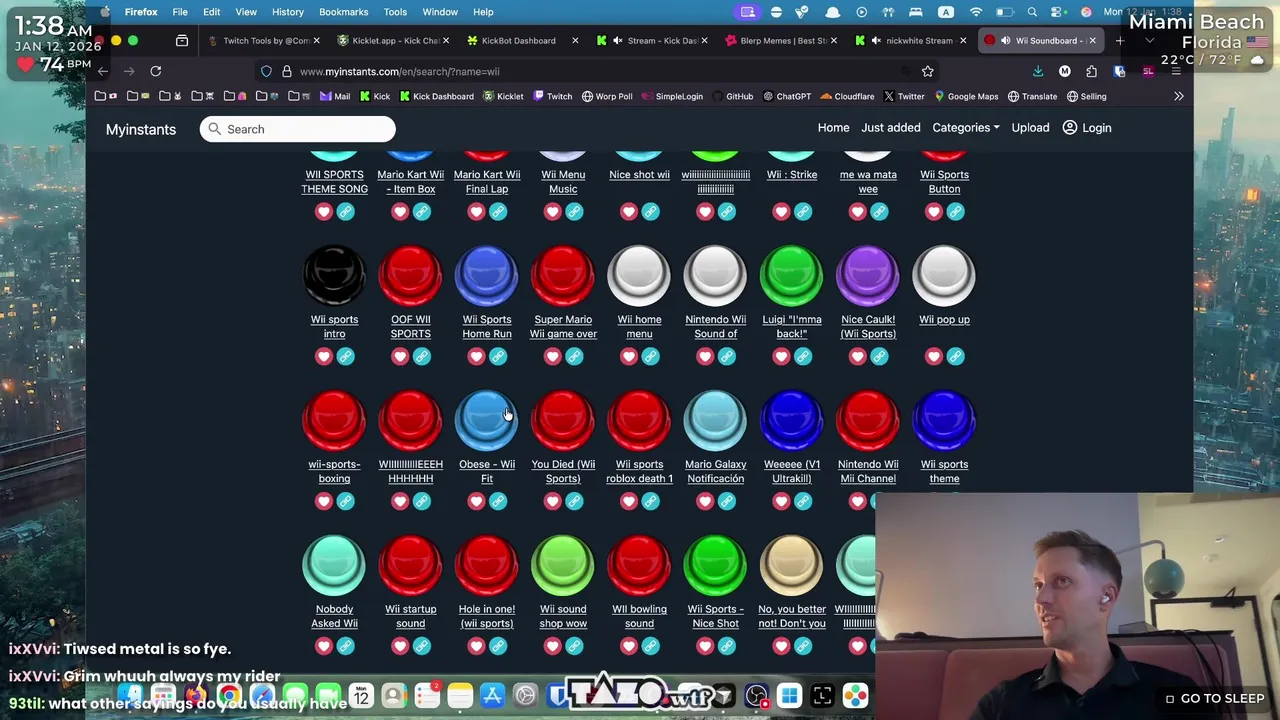Go back to previous page
This screenshot has height=720, width=1280.
[103, 71]
